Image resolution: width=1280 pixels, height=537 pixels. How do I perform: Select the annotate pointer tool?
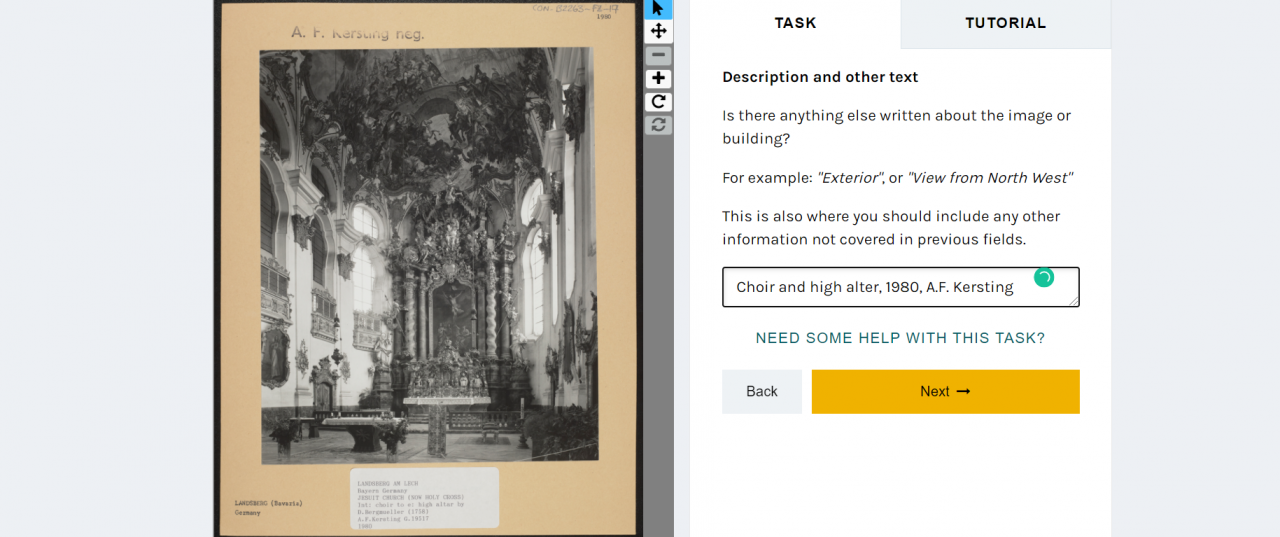point(658,9)
